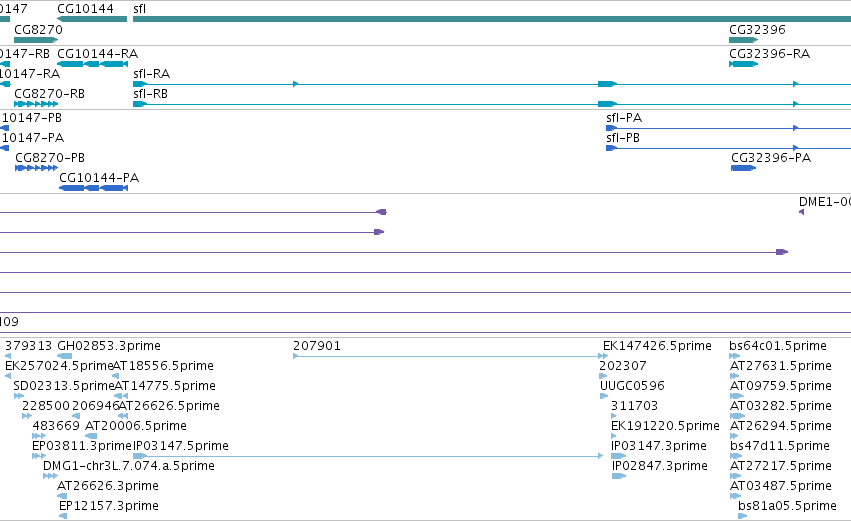The width and height of the screenshot is (851, 521).
Task: Select the CG8270-PB protein glyph
Action: pyautogui.click(x=36, y=168)
